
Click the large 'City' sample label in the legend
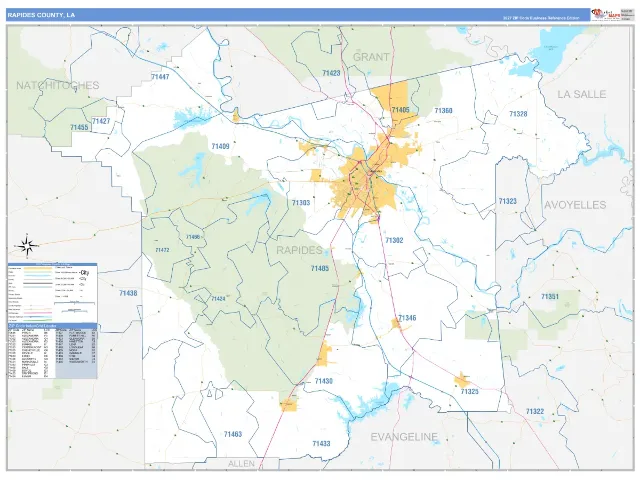point(85,272)
